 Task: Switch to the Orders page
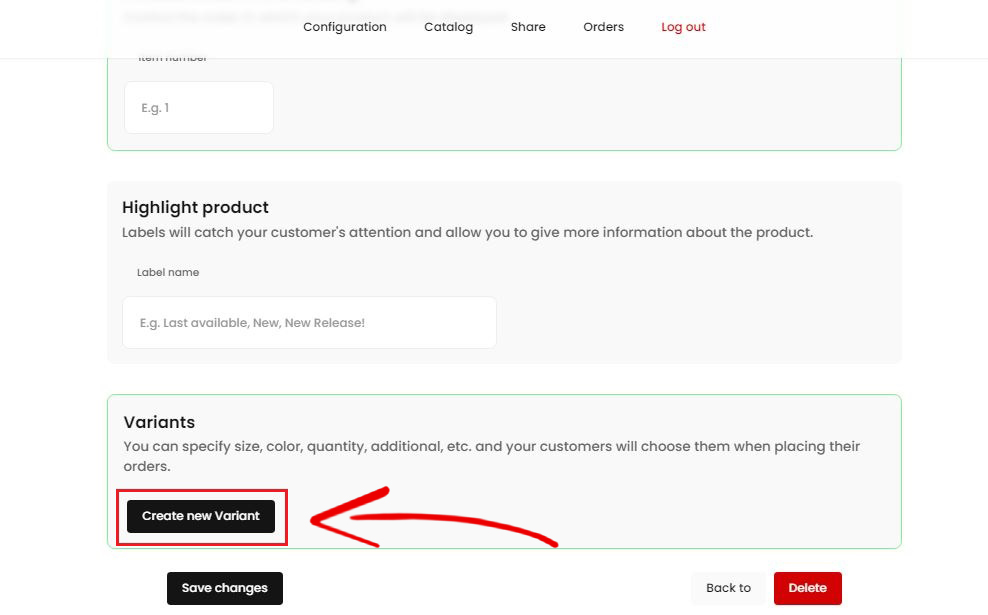[603, 27]
